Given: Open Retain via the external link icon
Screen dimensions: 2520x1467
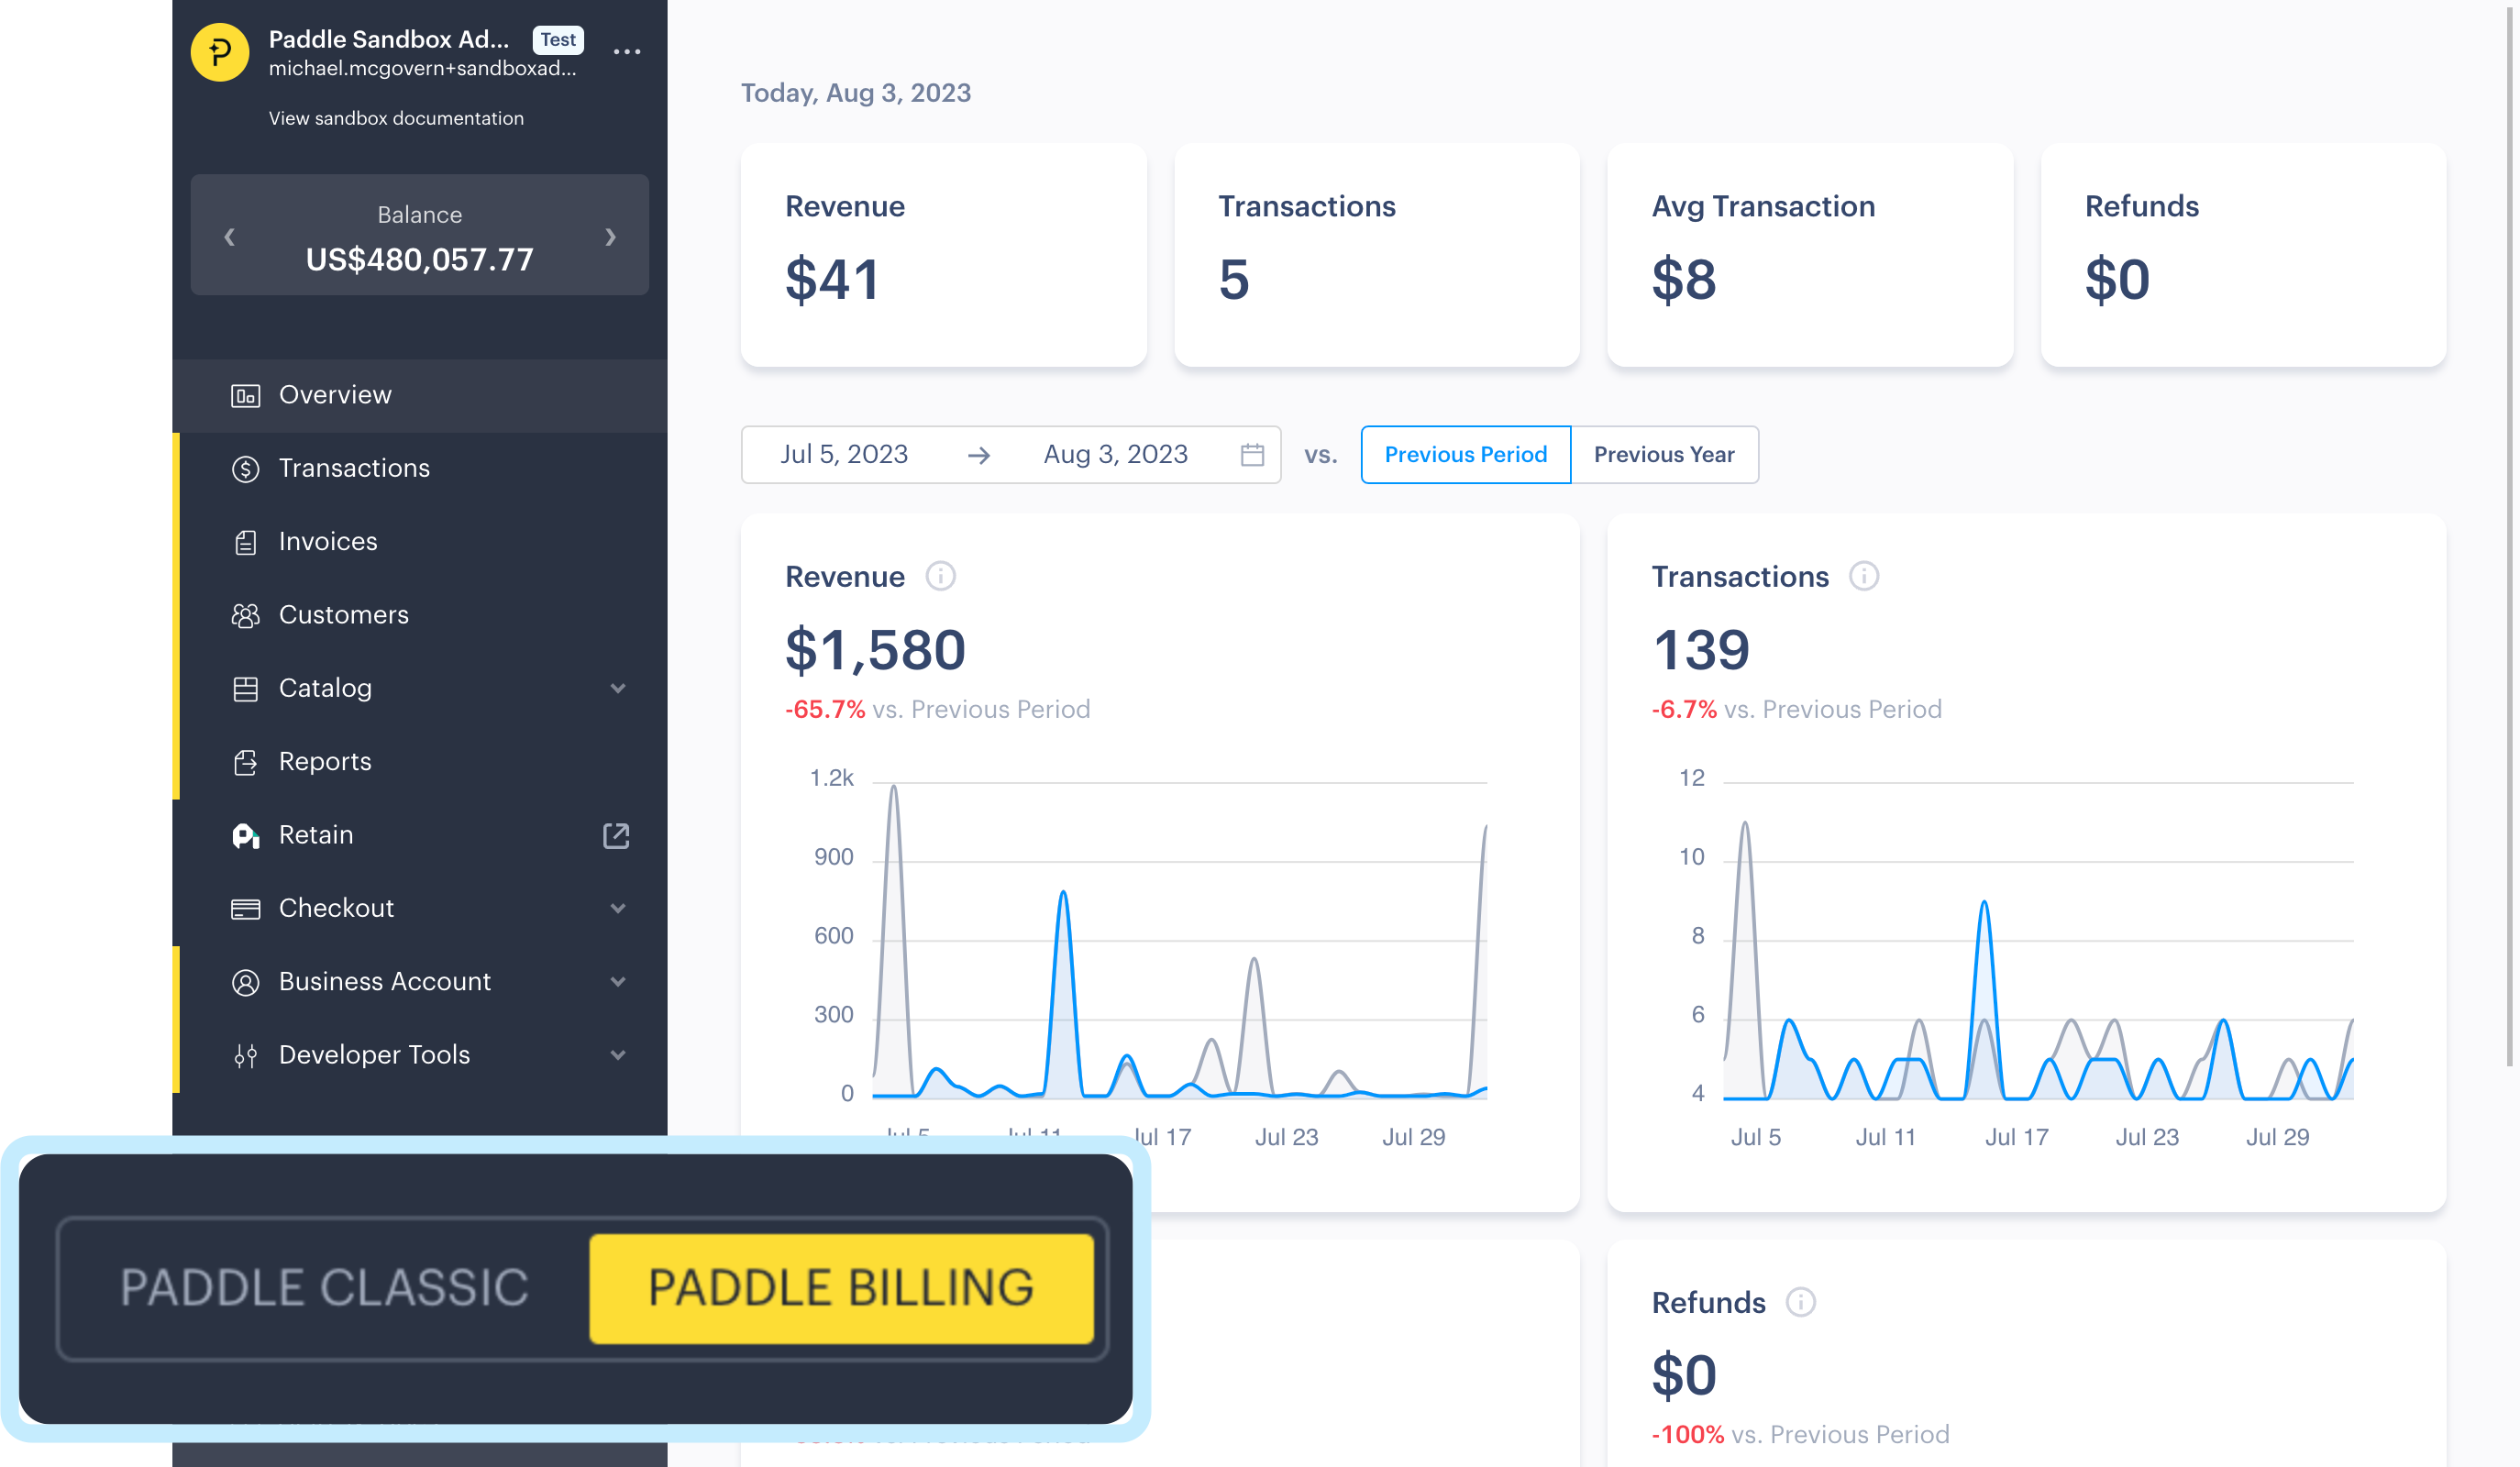Looking at the screenshot, I should [x=616, y=835].
